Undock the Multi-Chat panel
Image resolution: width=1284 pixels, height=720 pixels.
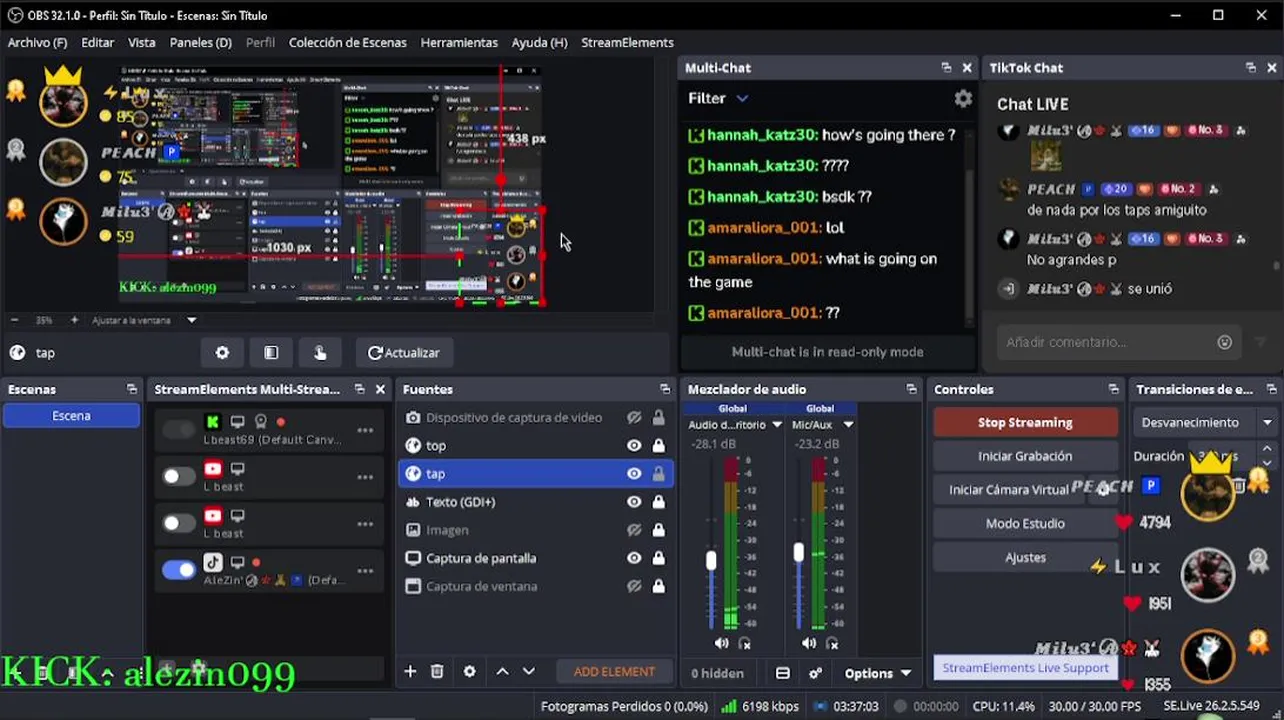pos(946,67)
